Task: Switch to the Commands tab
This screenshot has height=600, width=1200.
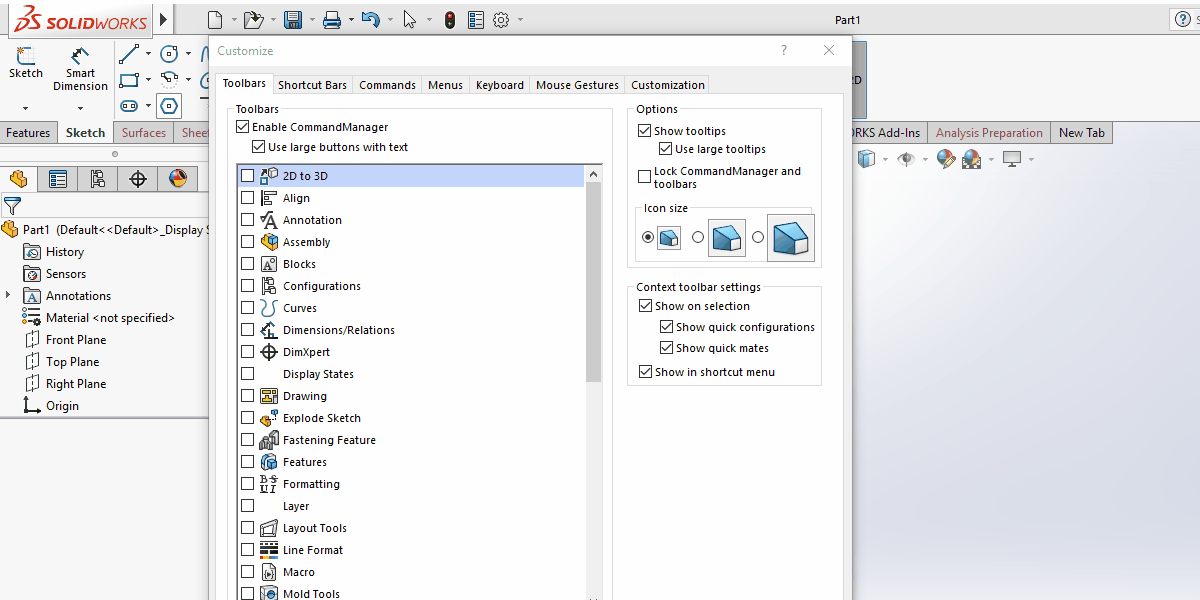Action: point(387,85)
